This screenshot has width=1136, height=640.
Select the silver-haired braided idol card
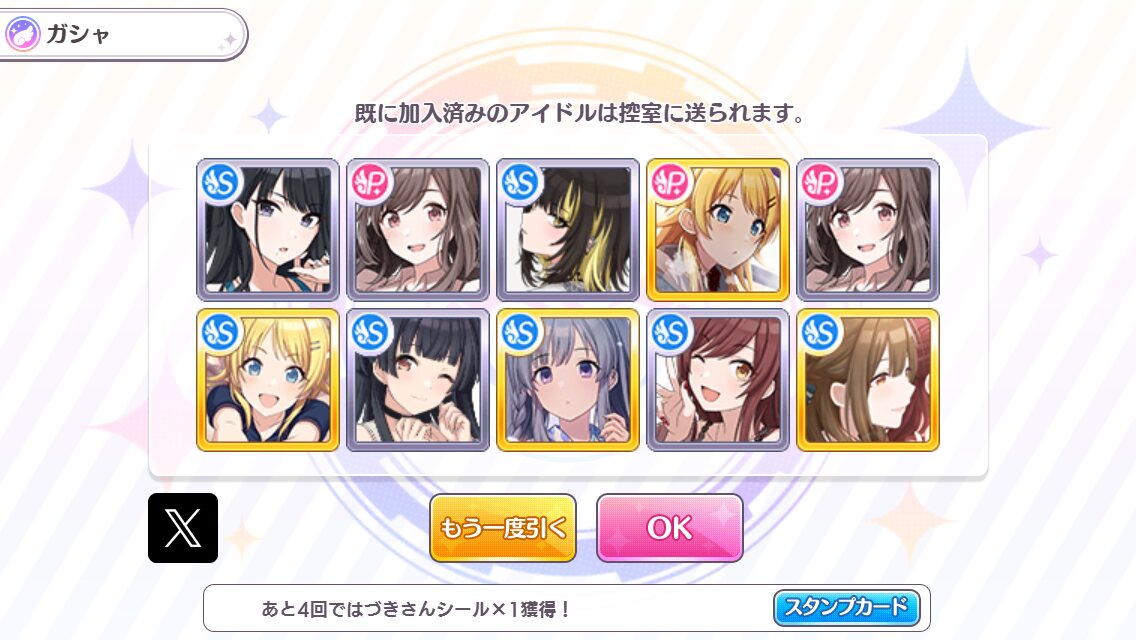pyautogui.click(x=568, y=380)
